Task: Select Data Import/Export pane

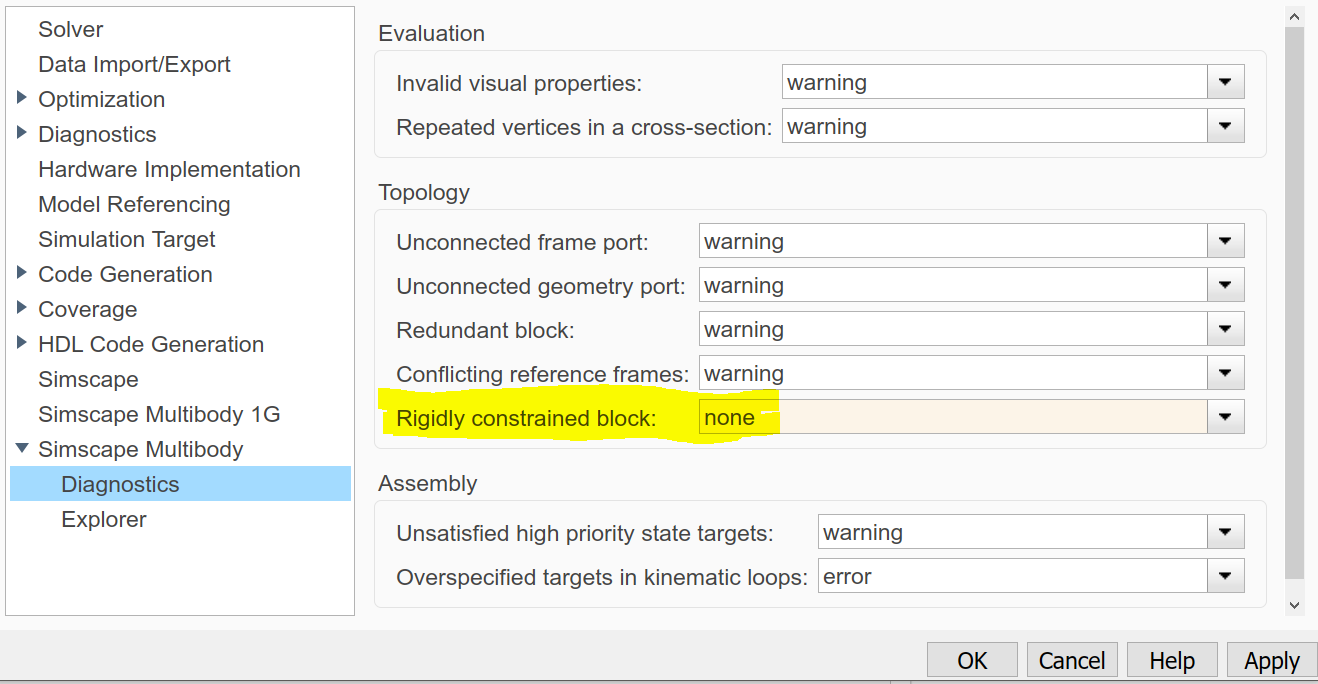Action: (x=134, y=64)
